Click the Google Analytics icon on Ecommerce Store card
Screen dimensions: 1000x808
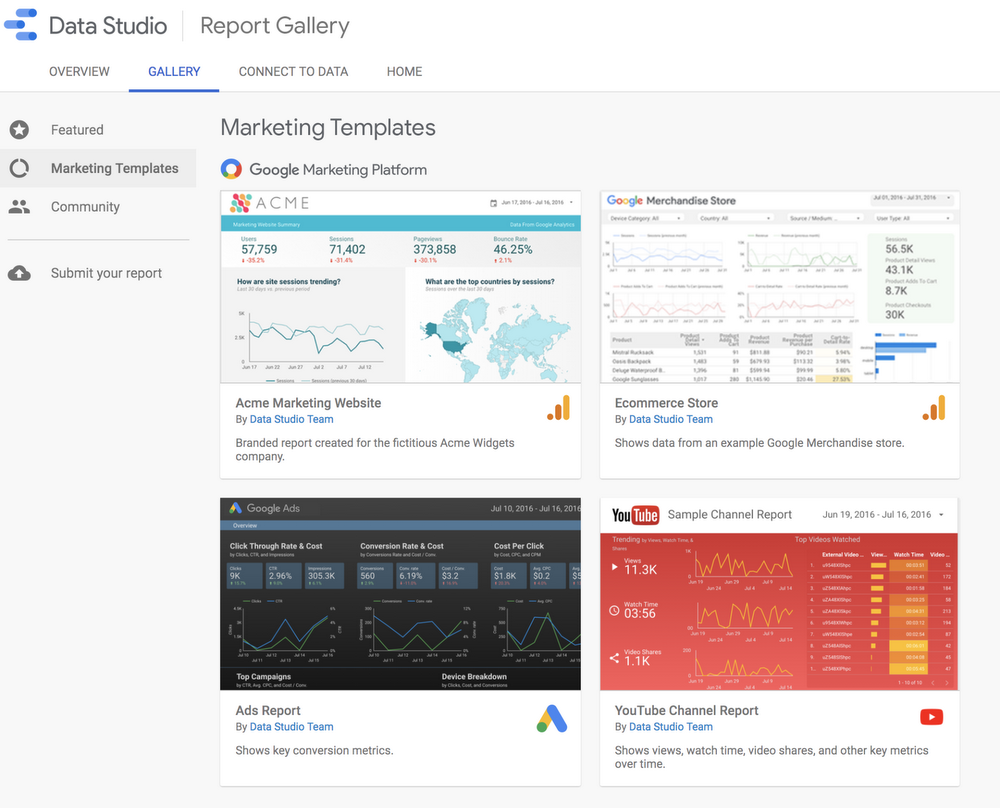[x=934, y=408]
